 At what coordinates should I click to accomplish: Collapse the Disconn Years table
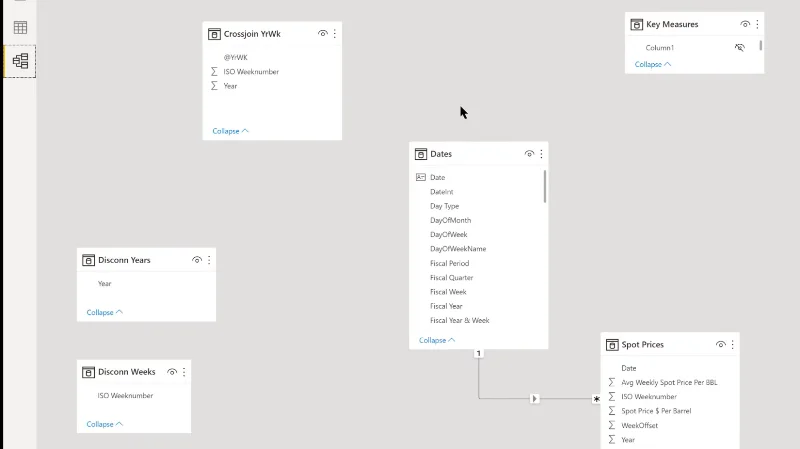pyautogui.click(x=105, y=312)
